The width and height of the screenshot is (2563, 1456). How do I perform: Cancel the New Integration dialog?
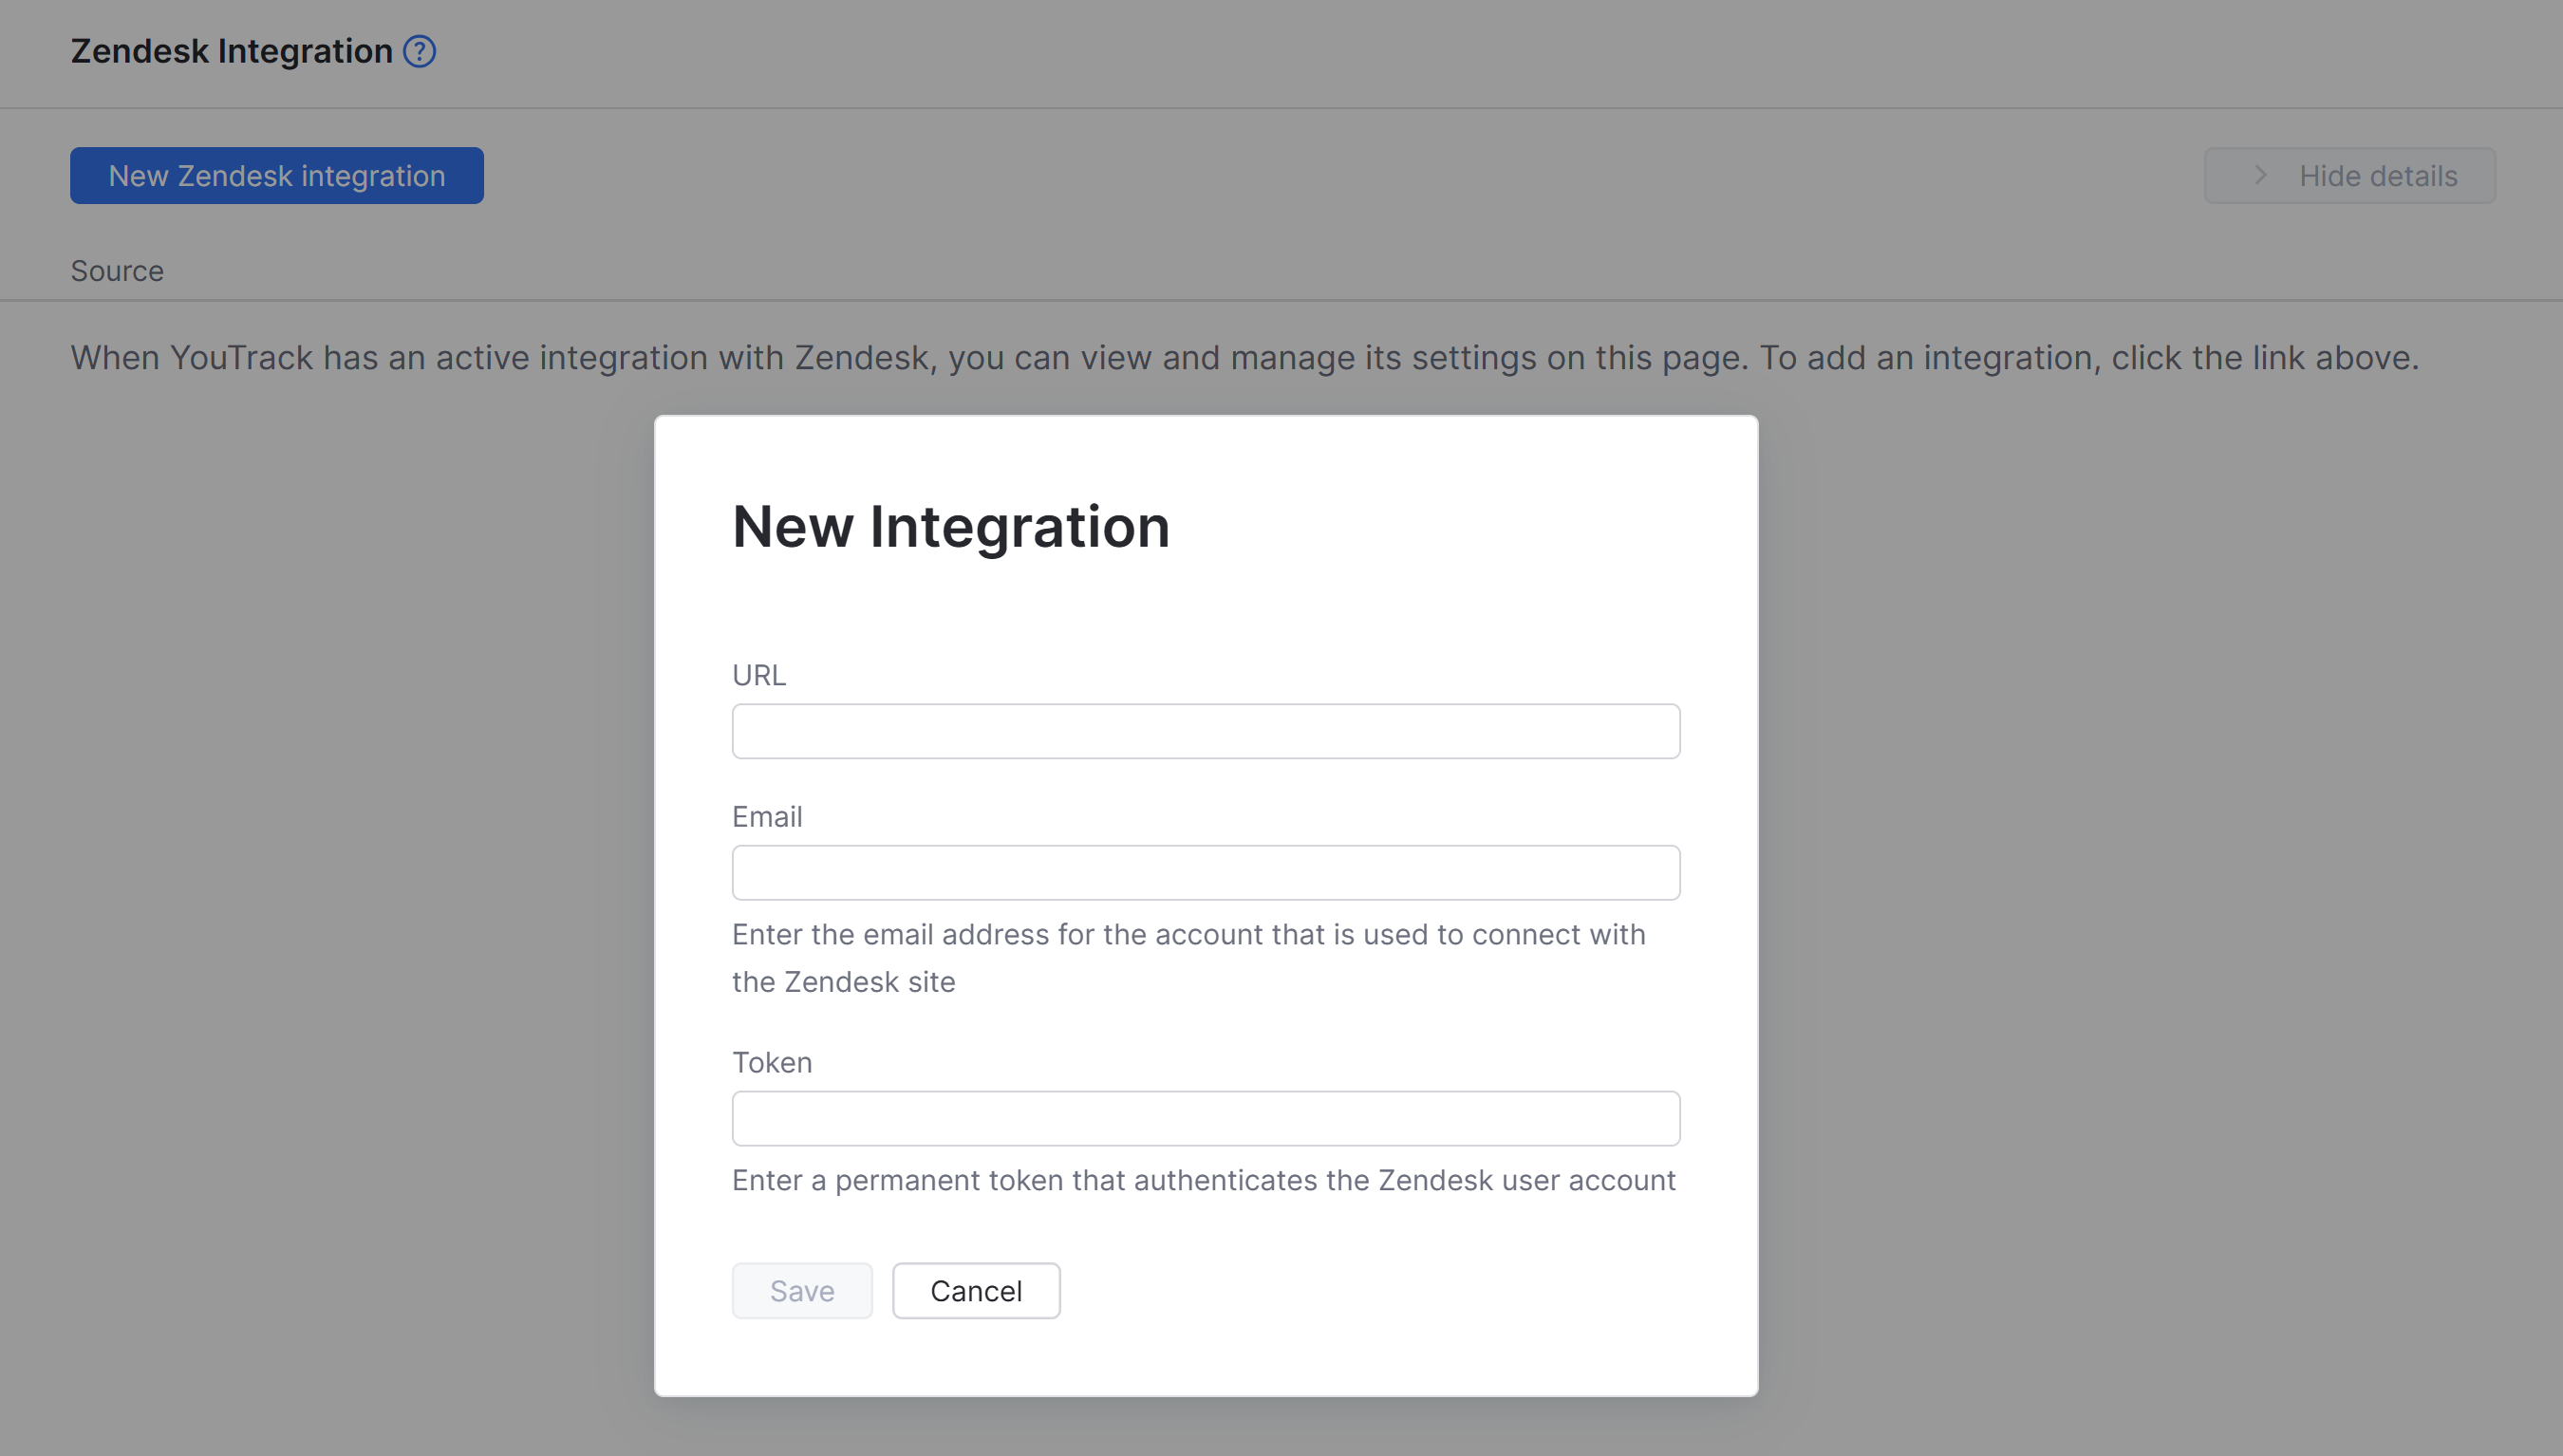click(975, 1290)
